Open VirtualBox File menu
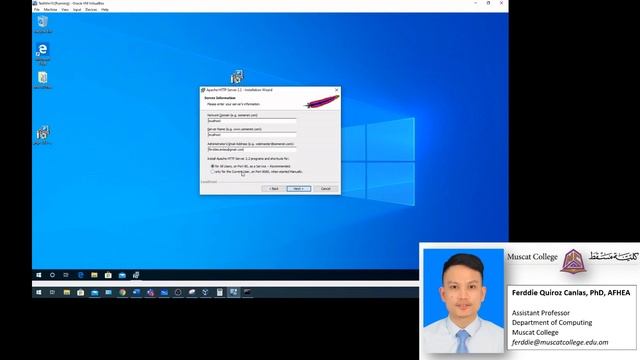 click(x=37, y=9)
